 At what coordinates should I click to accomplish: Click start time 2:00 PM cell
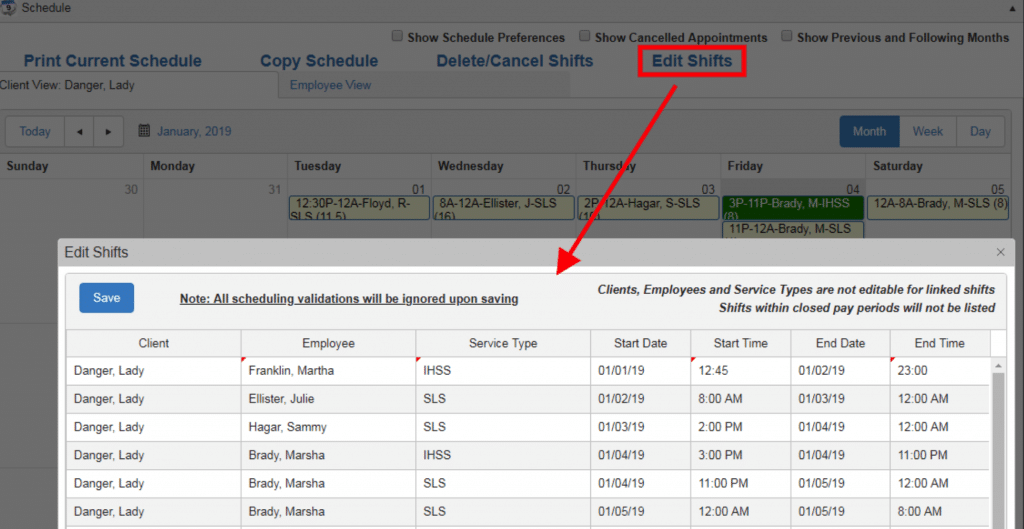point(741,427)
